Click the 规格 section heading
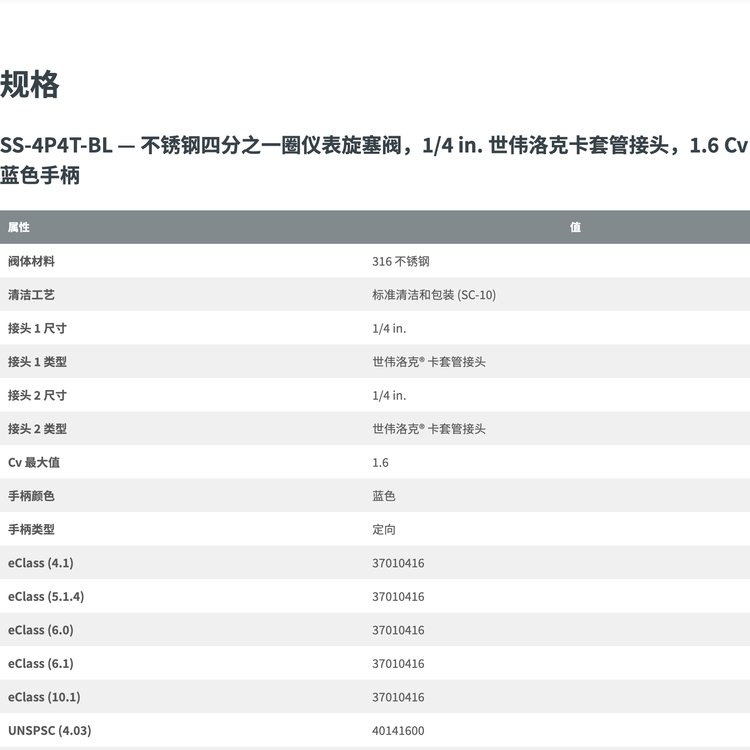 30,85
